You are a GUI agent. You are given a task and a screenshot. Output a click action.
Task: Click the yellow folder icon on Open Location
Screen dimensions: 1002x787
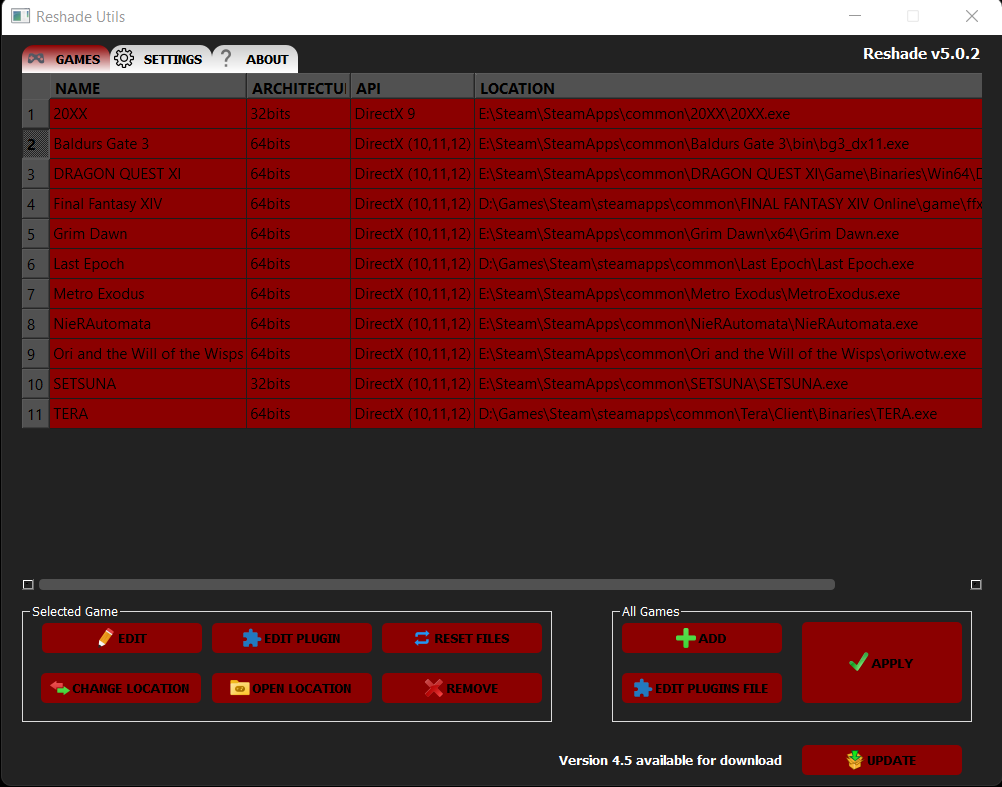coord(240,688)
